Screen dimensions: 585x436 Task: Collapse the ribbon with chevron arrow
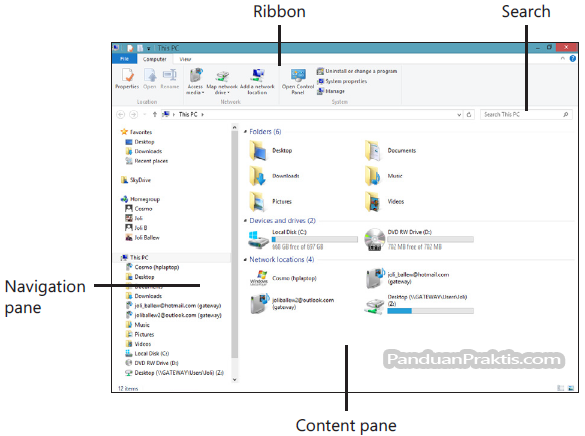coord(563,59)
